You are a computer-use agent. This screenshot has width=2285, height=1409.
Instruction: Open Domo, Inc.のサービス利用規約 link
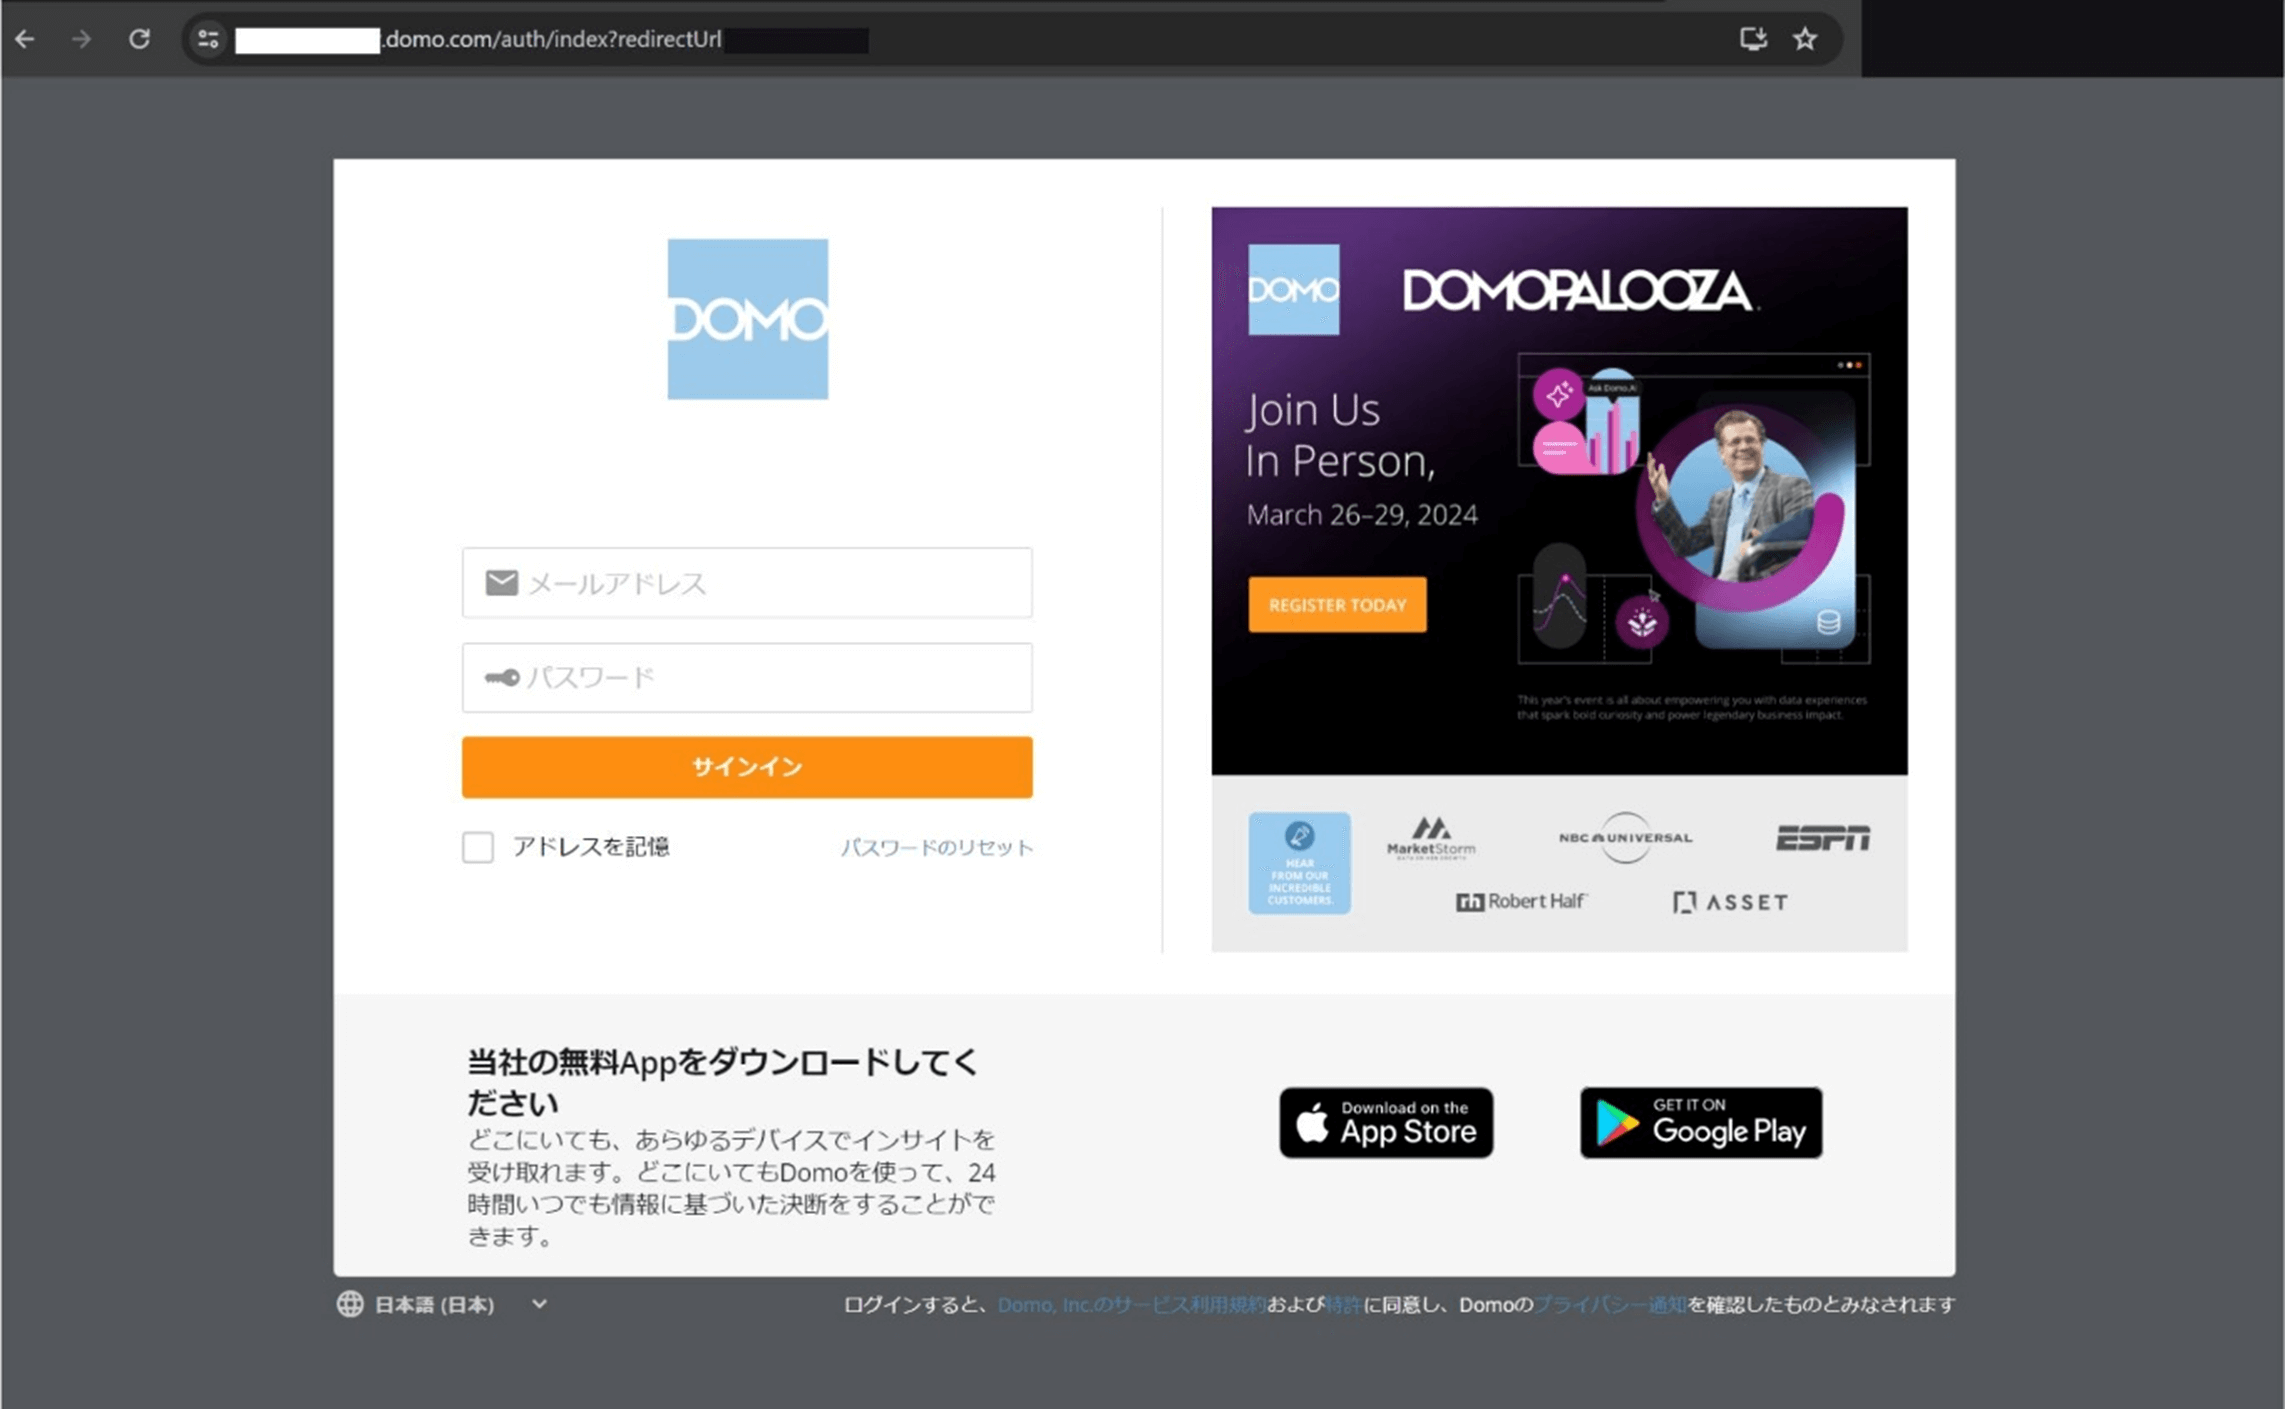(x=1132, y=1305)
